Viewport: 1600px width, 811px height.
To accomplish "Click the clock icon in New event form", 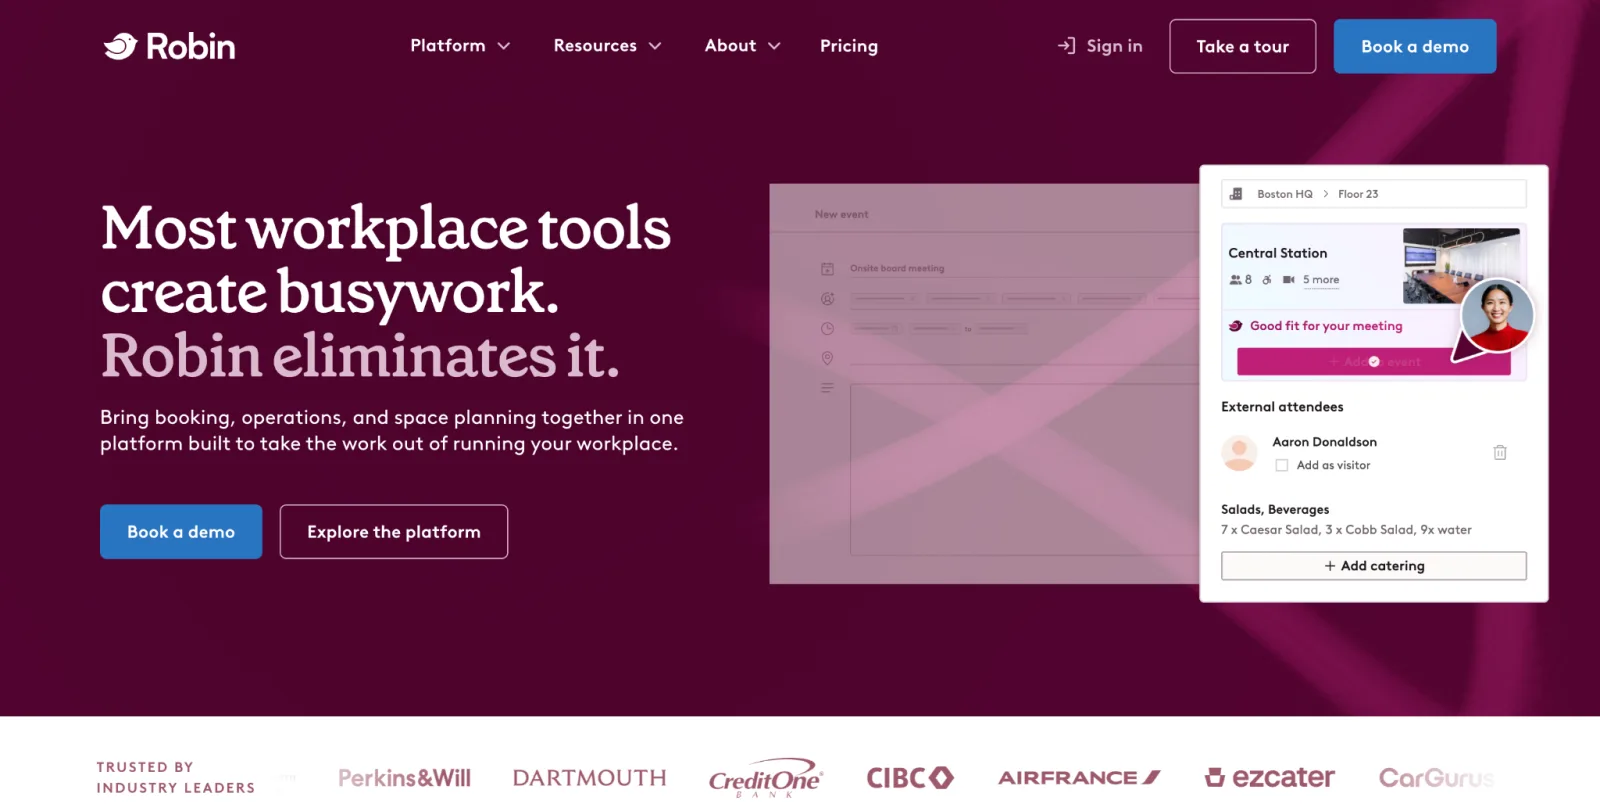I will [827, 329].
